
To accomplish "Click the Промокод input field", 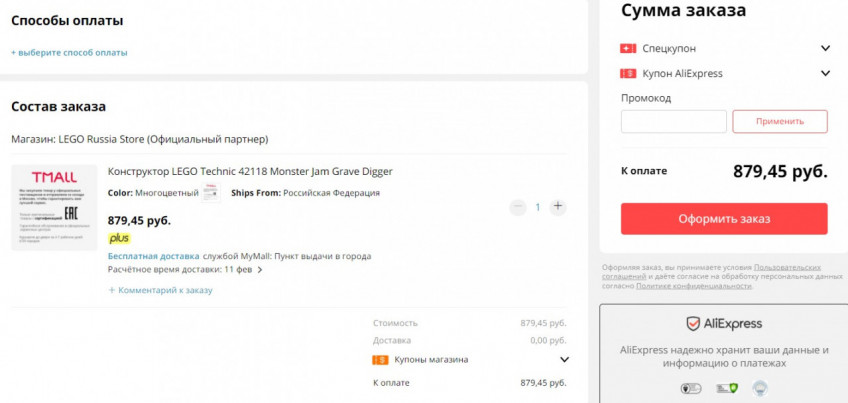I will tap(673, 122).
